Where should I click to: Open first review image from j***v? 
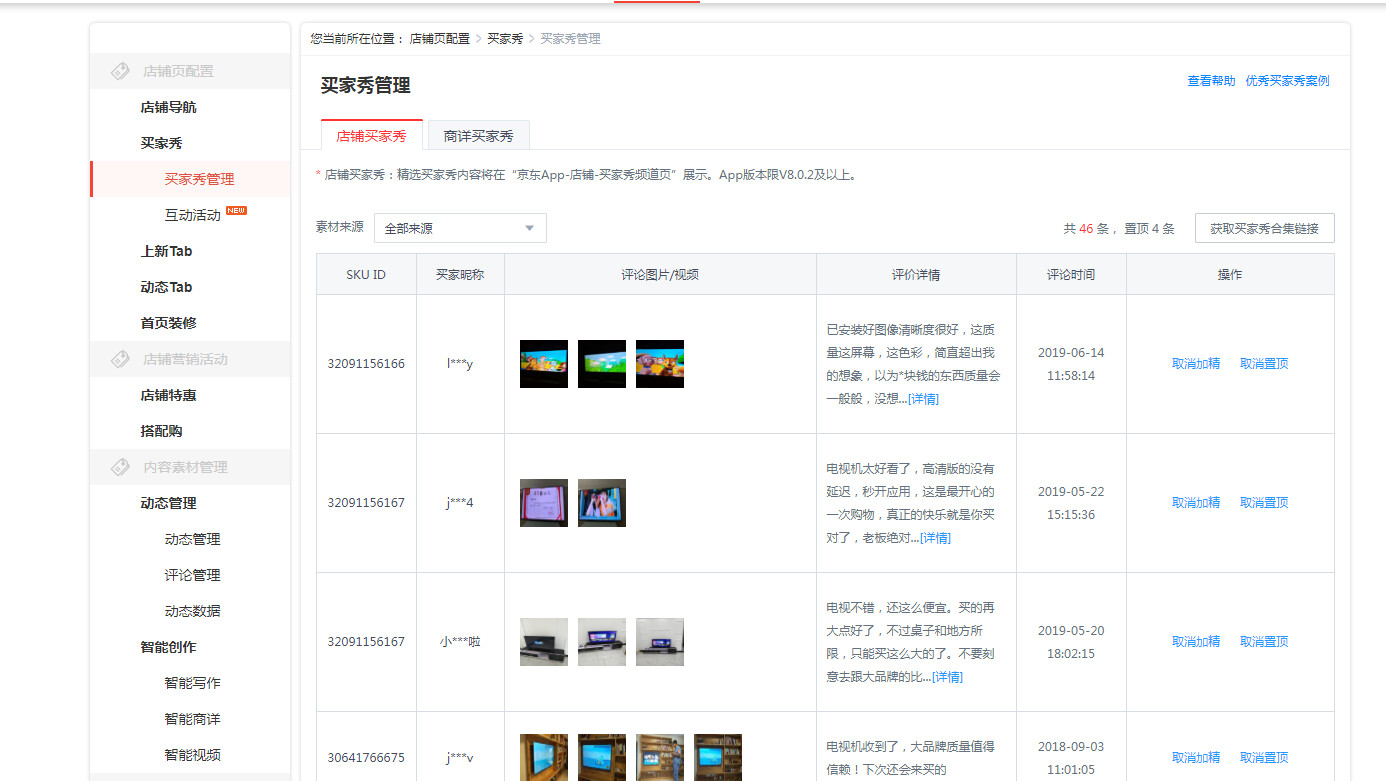point(544,757)
